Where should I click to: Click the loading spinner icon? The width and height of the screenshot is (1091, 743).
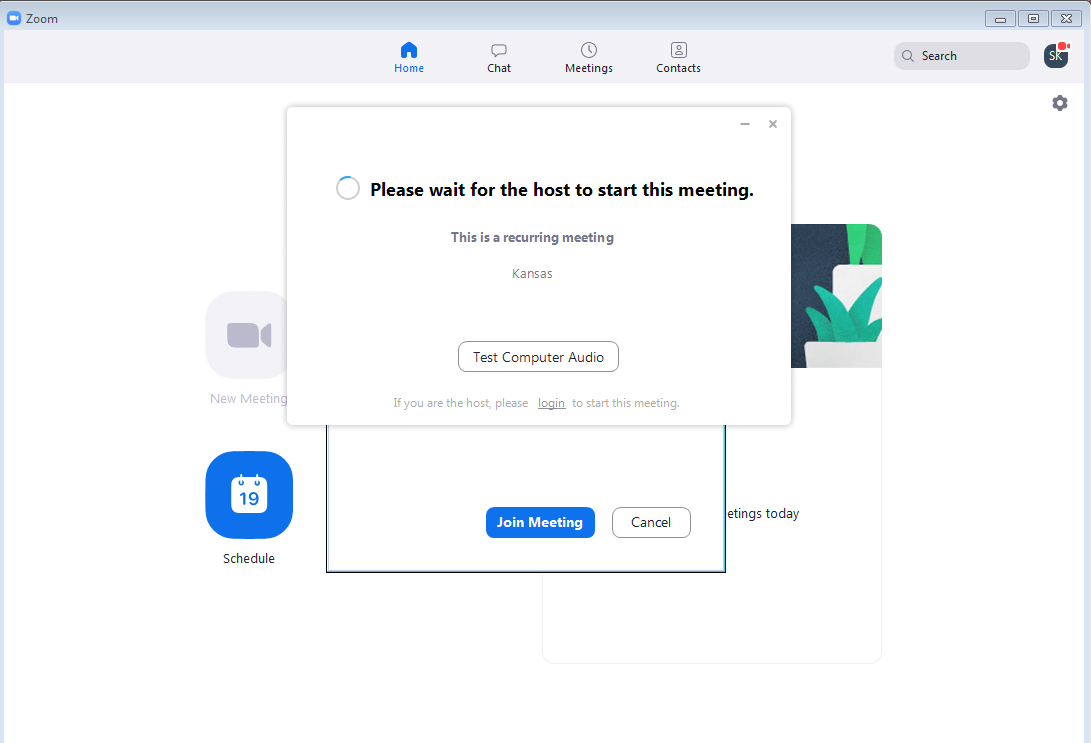coord(348,188)
